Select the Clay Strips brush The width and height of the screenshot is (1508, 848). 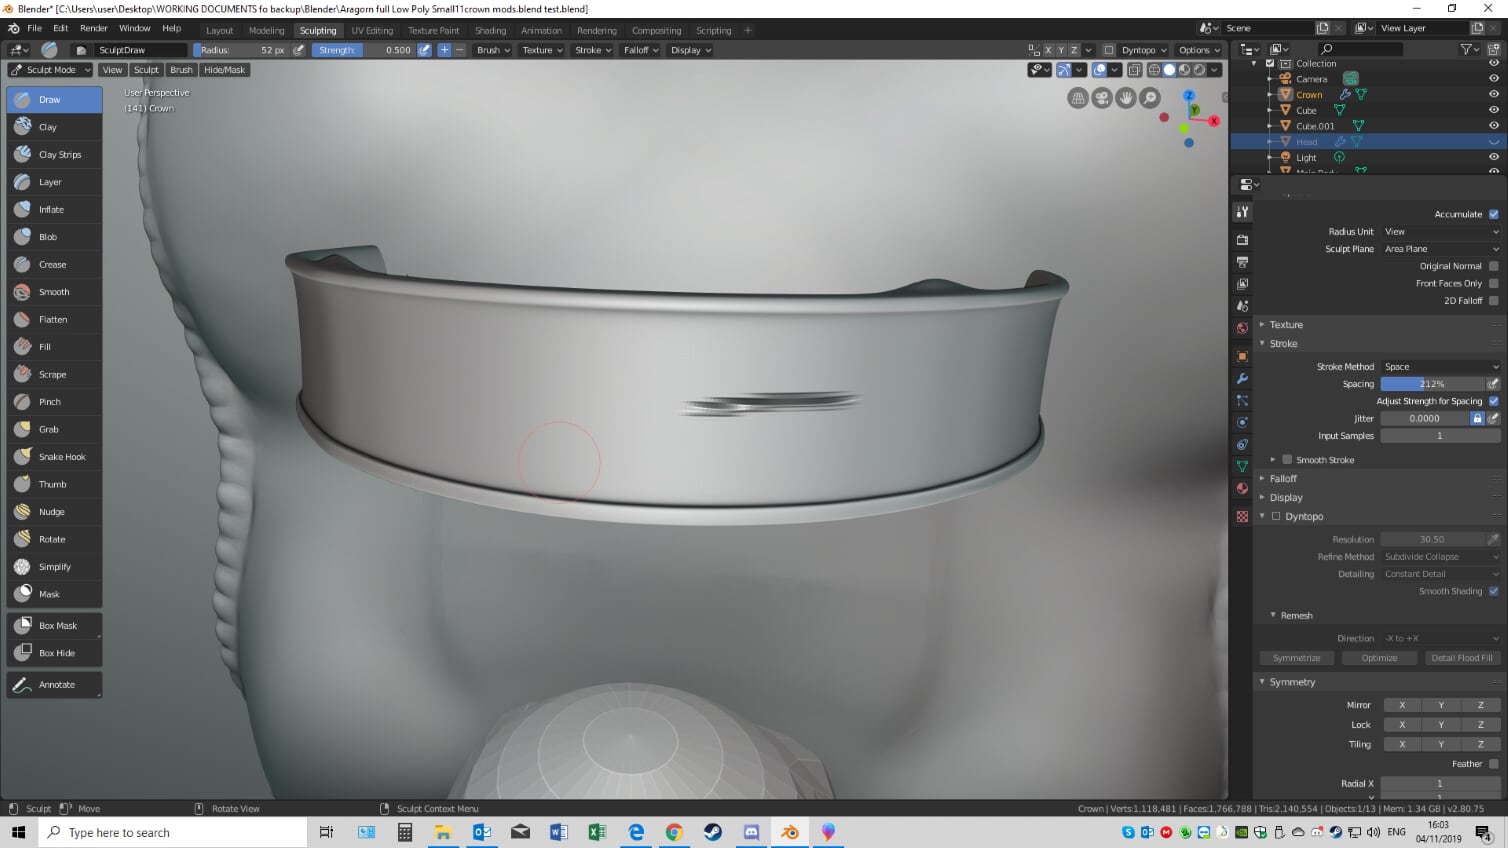54,155
